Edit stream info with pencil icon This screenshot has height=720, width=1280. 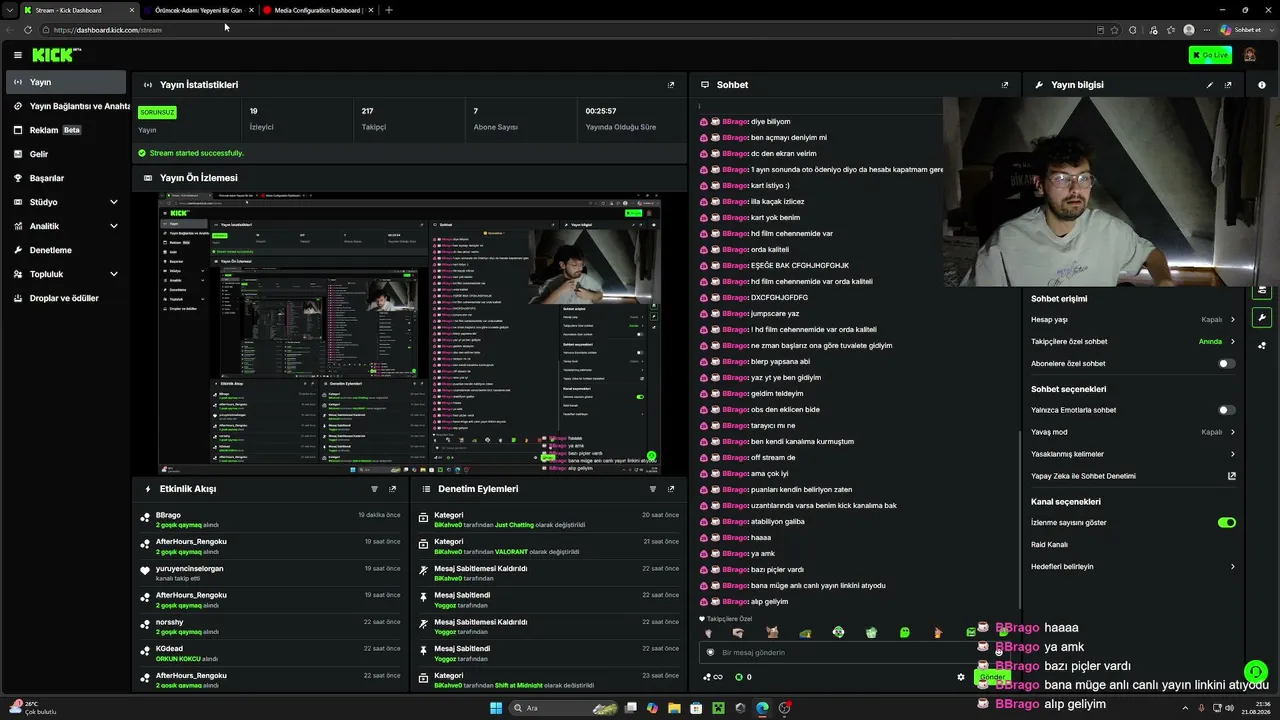click(x=1210, y=85)
